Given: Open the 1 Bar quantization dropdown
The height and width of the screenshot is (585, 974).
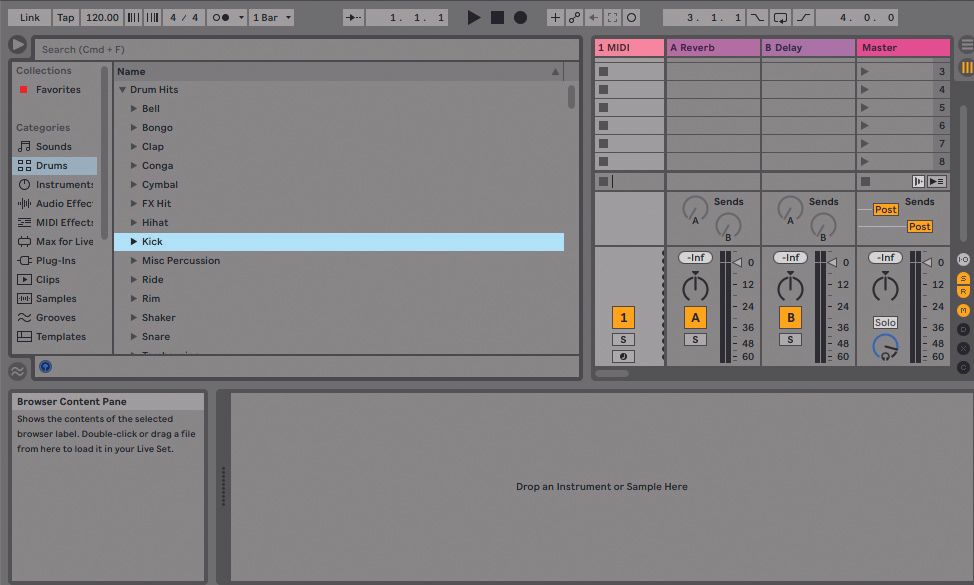Looking at the screenshot, I should pyautogui.click(x=272, y=16).
